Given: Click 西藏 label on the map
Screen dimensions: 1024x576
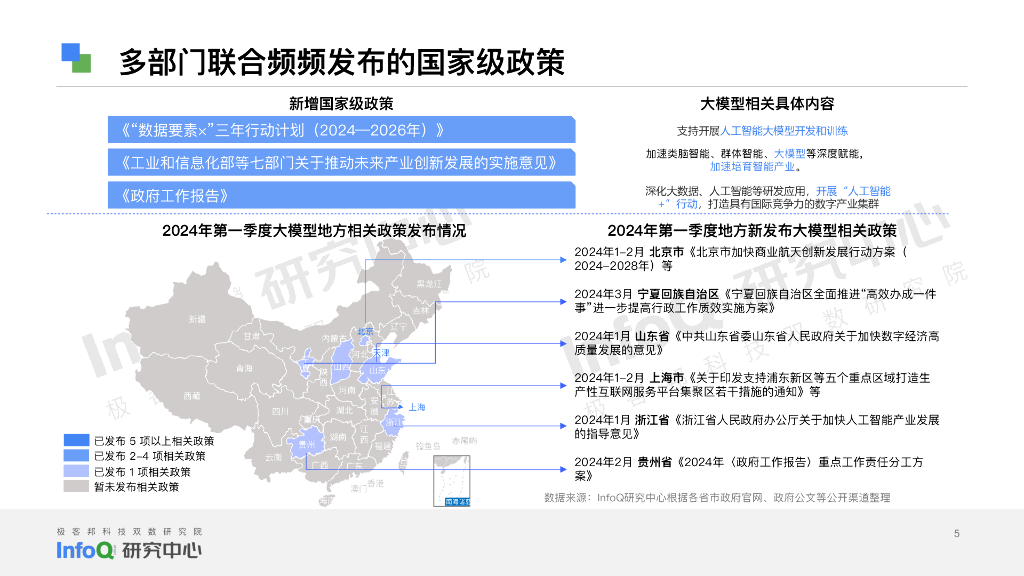Looking at the screenshot, I should click(191, 396).
